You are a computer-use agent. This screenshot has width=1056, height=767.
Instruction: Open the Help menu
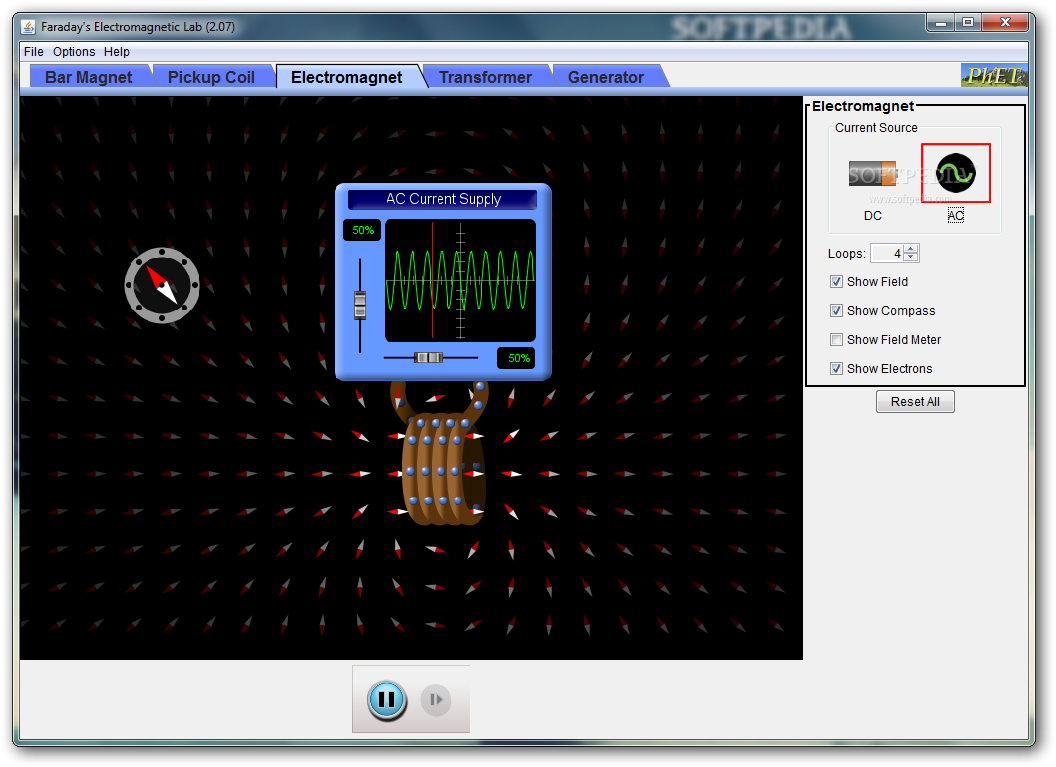tap(117, 52)
